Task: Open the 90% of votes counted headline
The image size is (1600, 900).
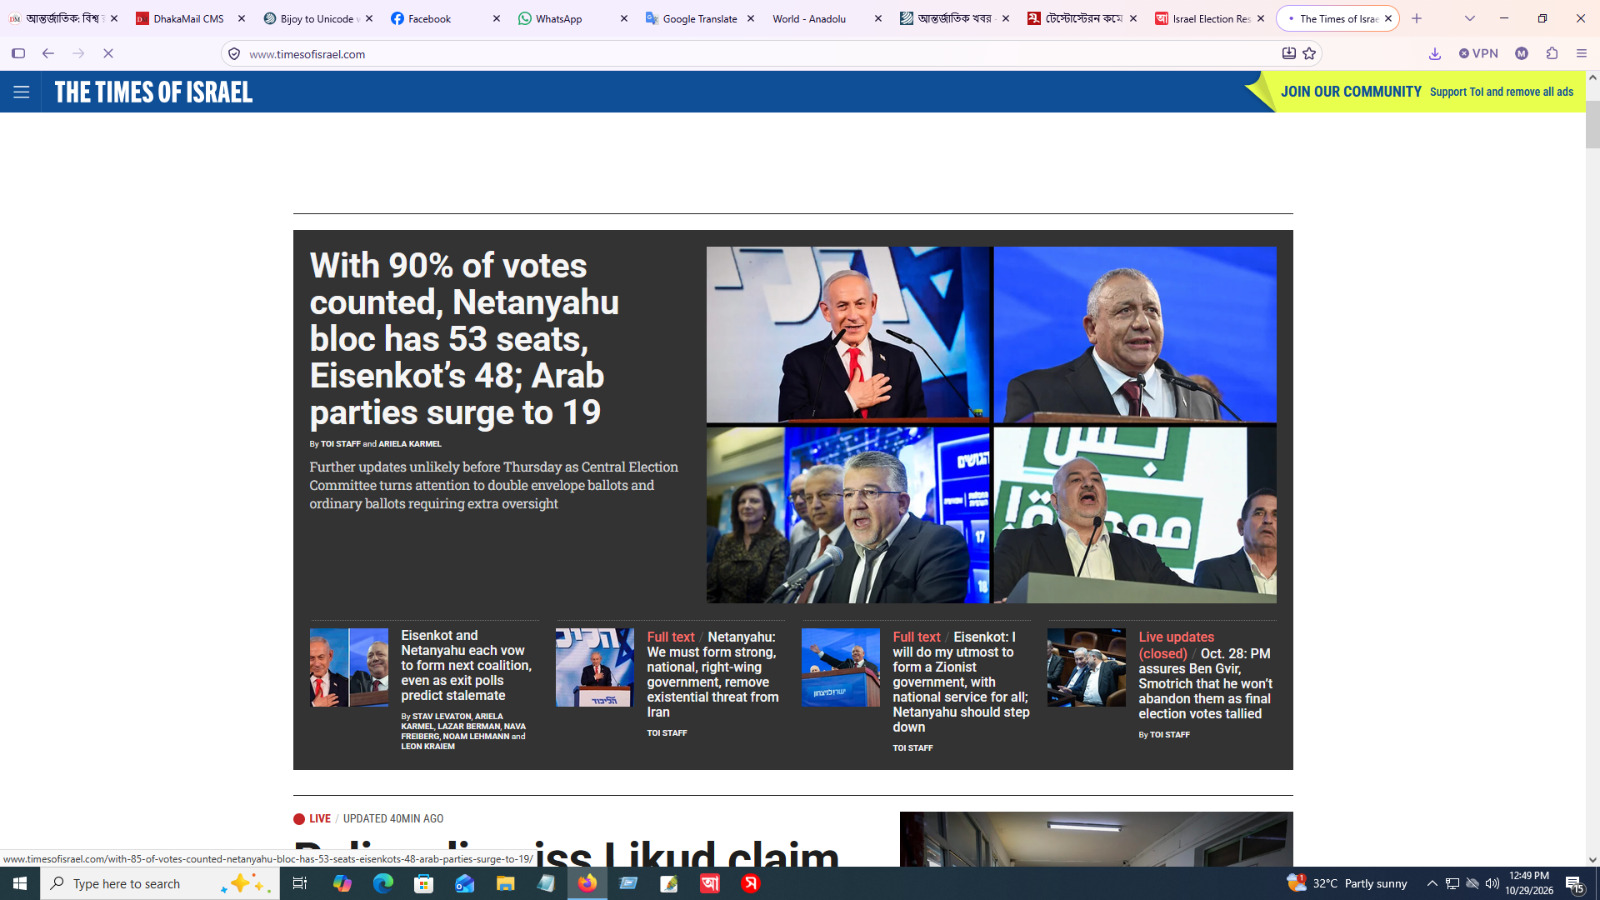Action: 464,339
